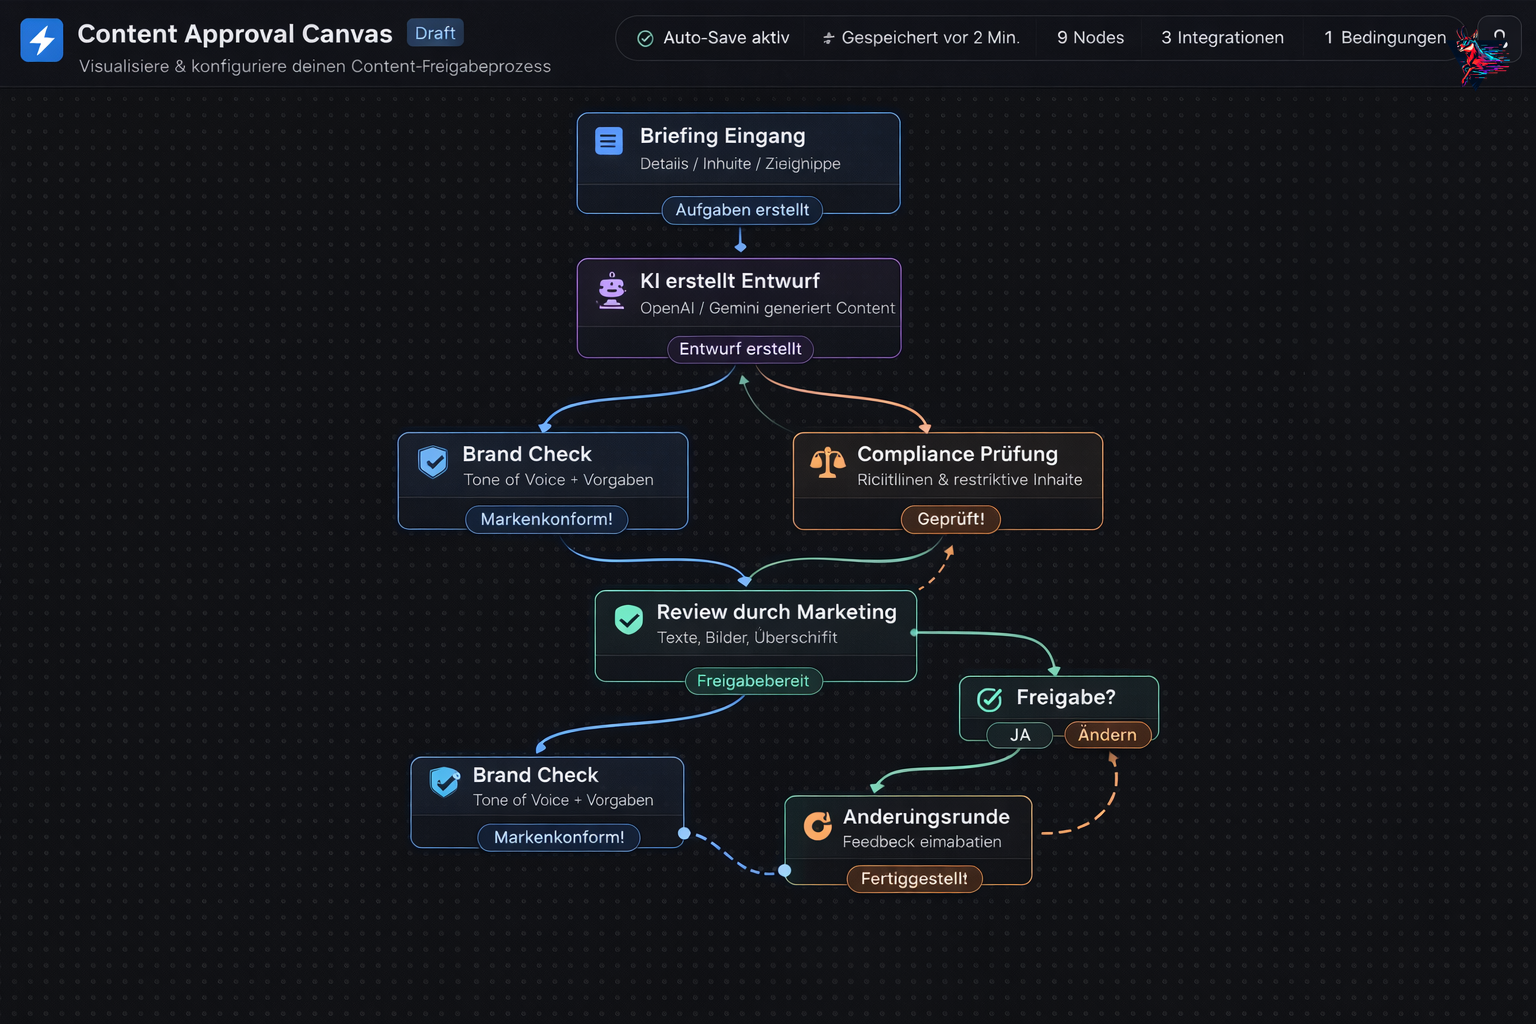This screenshot has height=1024, width=1536.
Task: Toggle the Auto-Save aktiv setting
Action: (x=712, y=38)
